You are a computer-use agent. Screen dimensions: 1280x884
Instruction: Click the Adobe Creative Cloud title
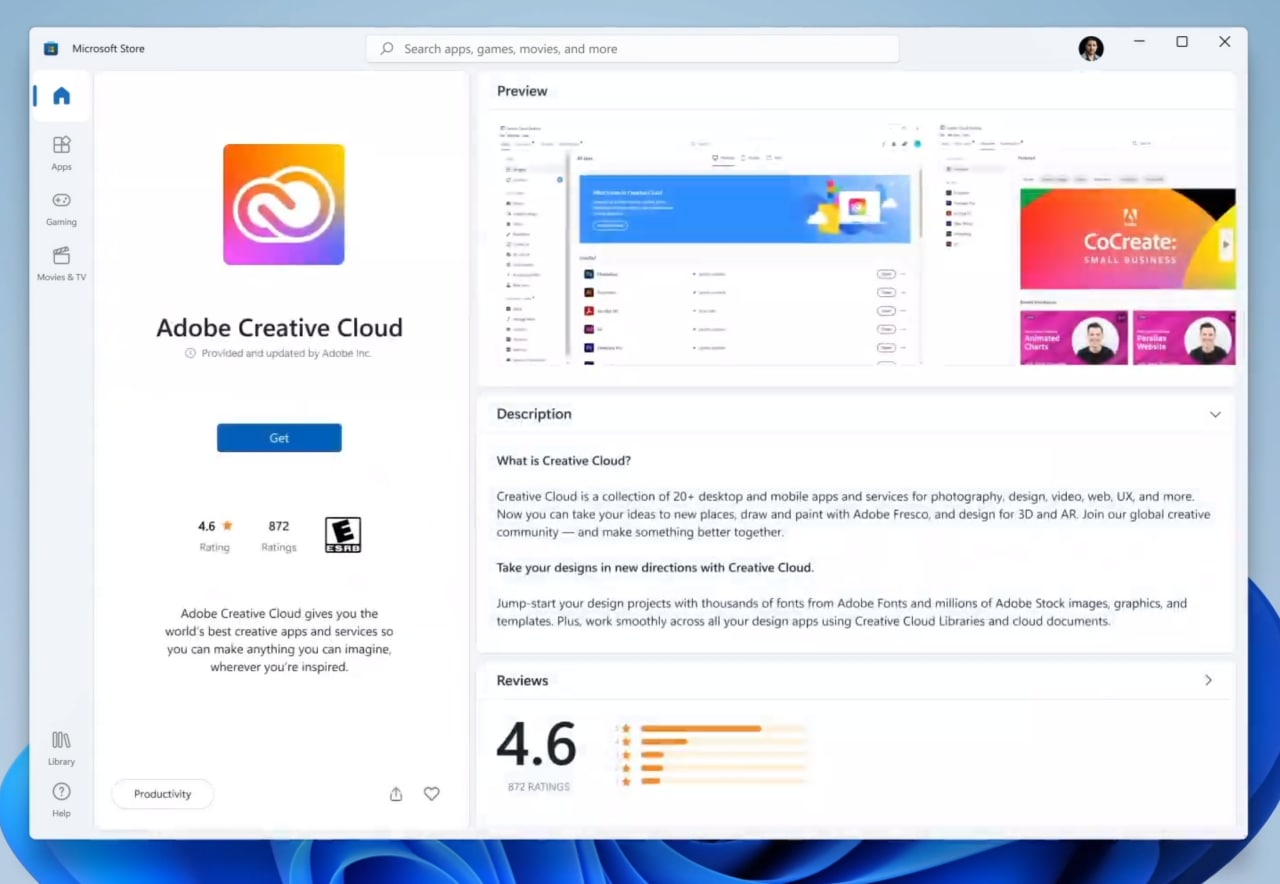[x=279, y=327]
